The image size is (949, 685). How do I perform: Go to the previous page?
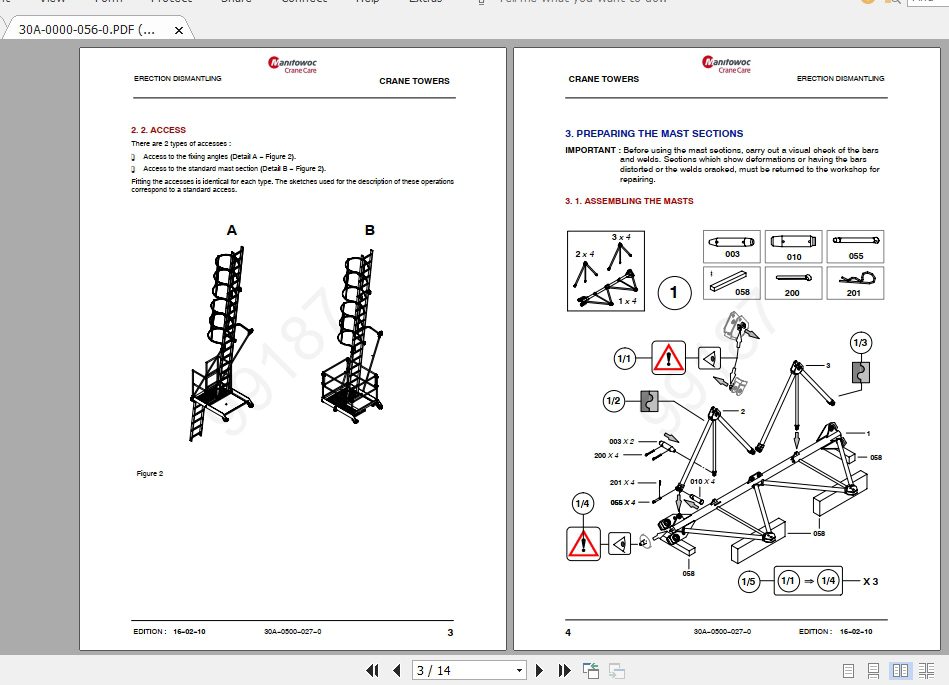(x=396, y=670)
